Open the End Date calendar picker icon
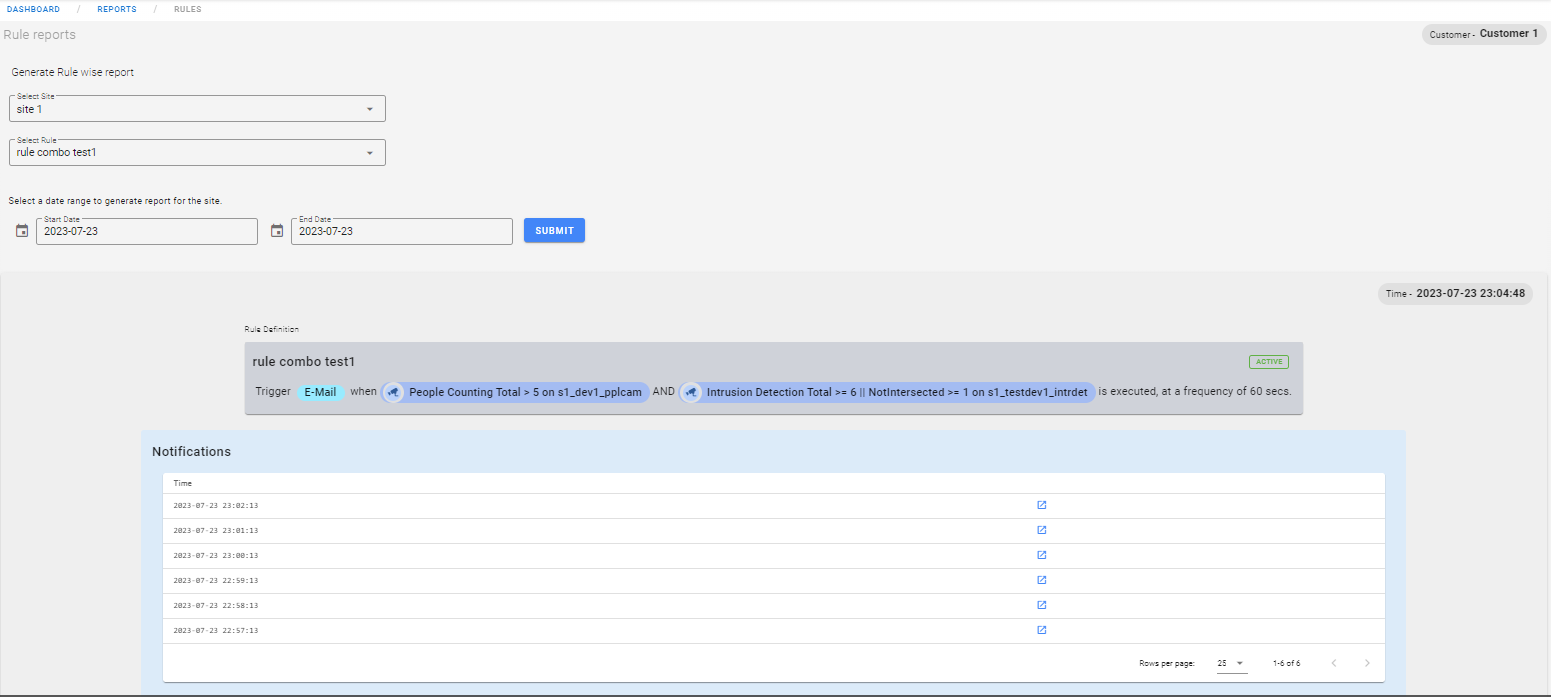1551x697 pixels. tap(277, 231)
